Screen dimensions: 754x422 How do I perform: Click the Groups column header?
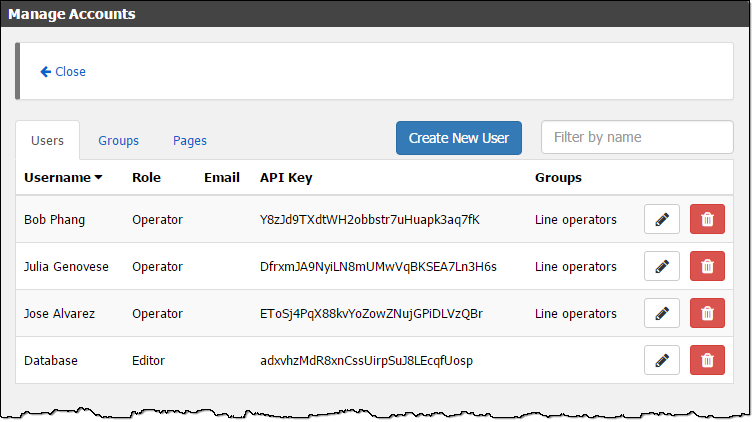(x=558, y=177)
